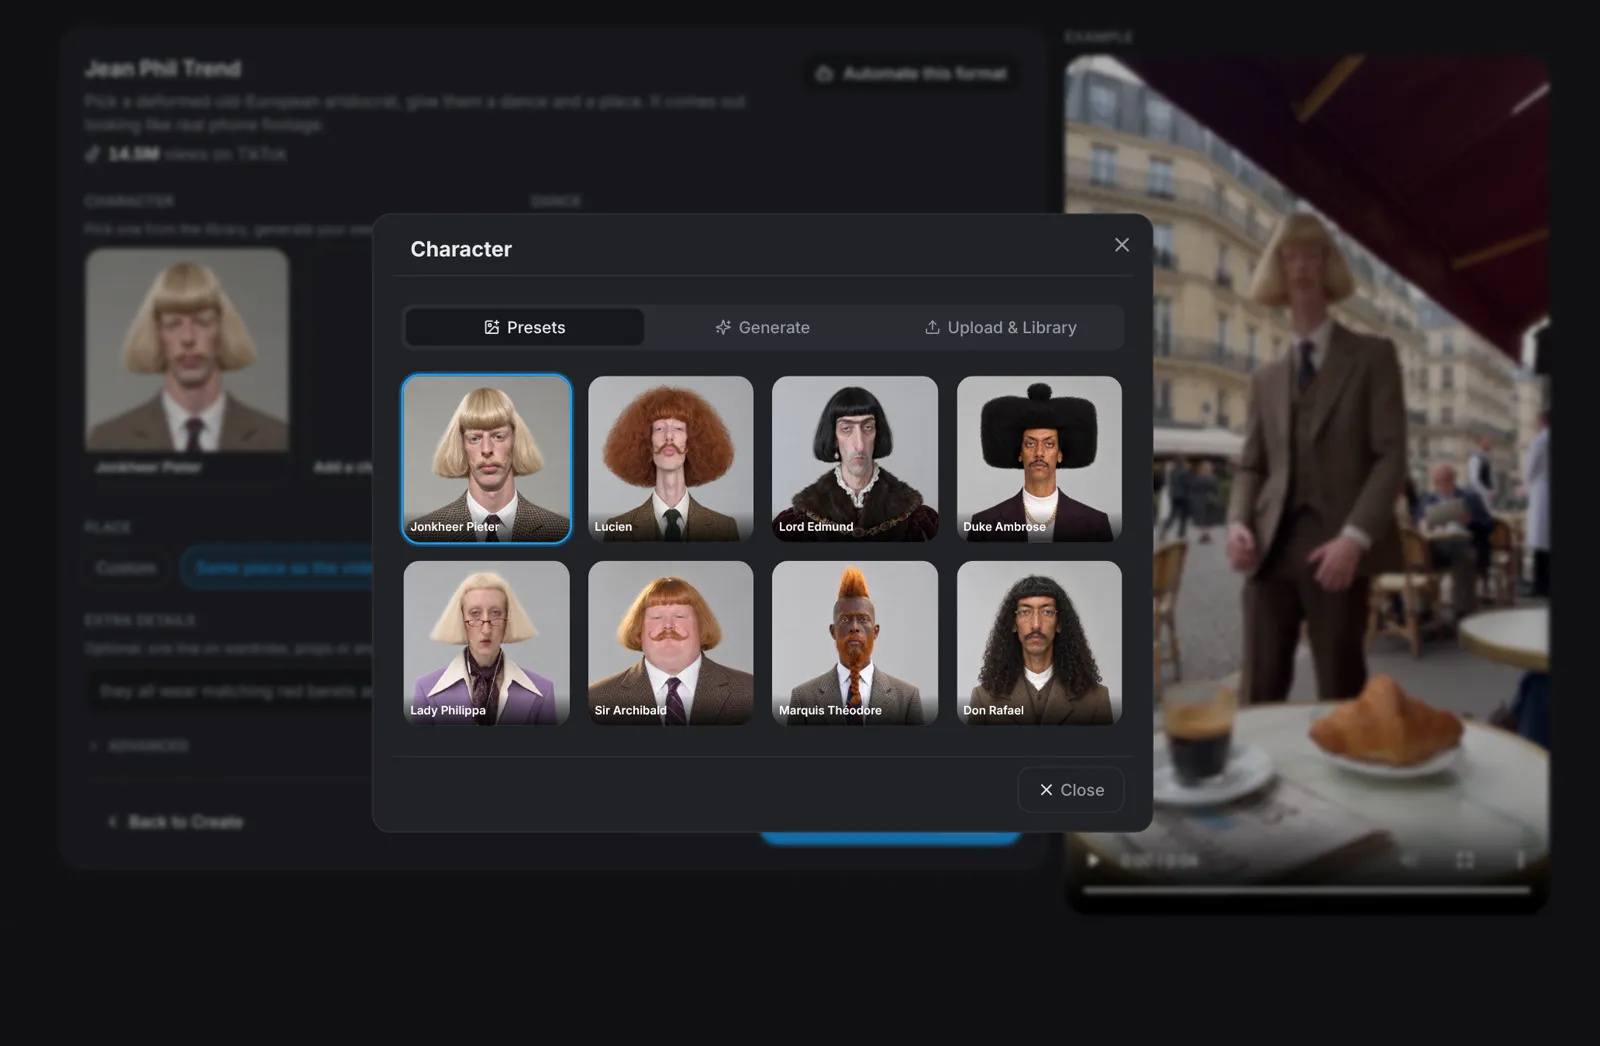This screenshot has height=1046, width=1600.
Task: Select the Custom place option
Action: (x=126, y=568)
